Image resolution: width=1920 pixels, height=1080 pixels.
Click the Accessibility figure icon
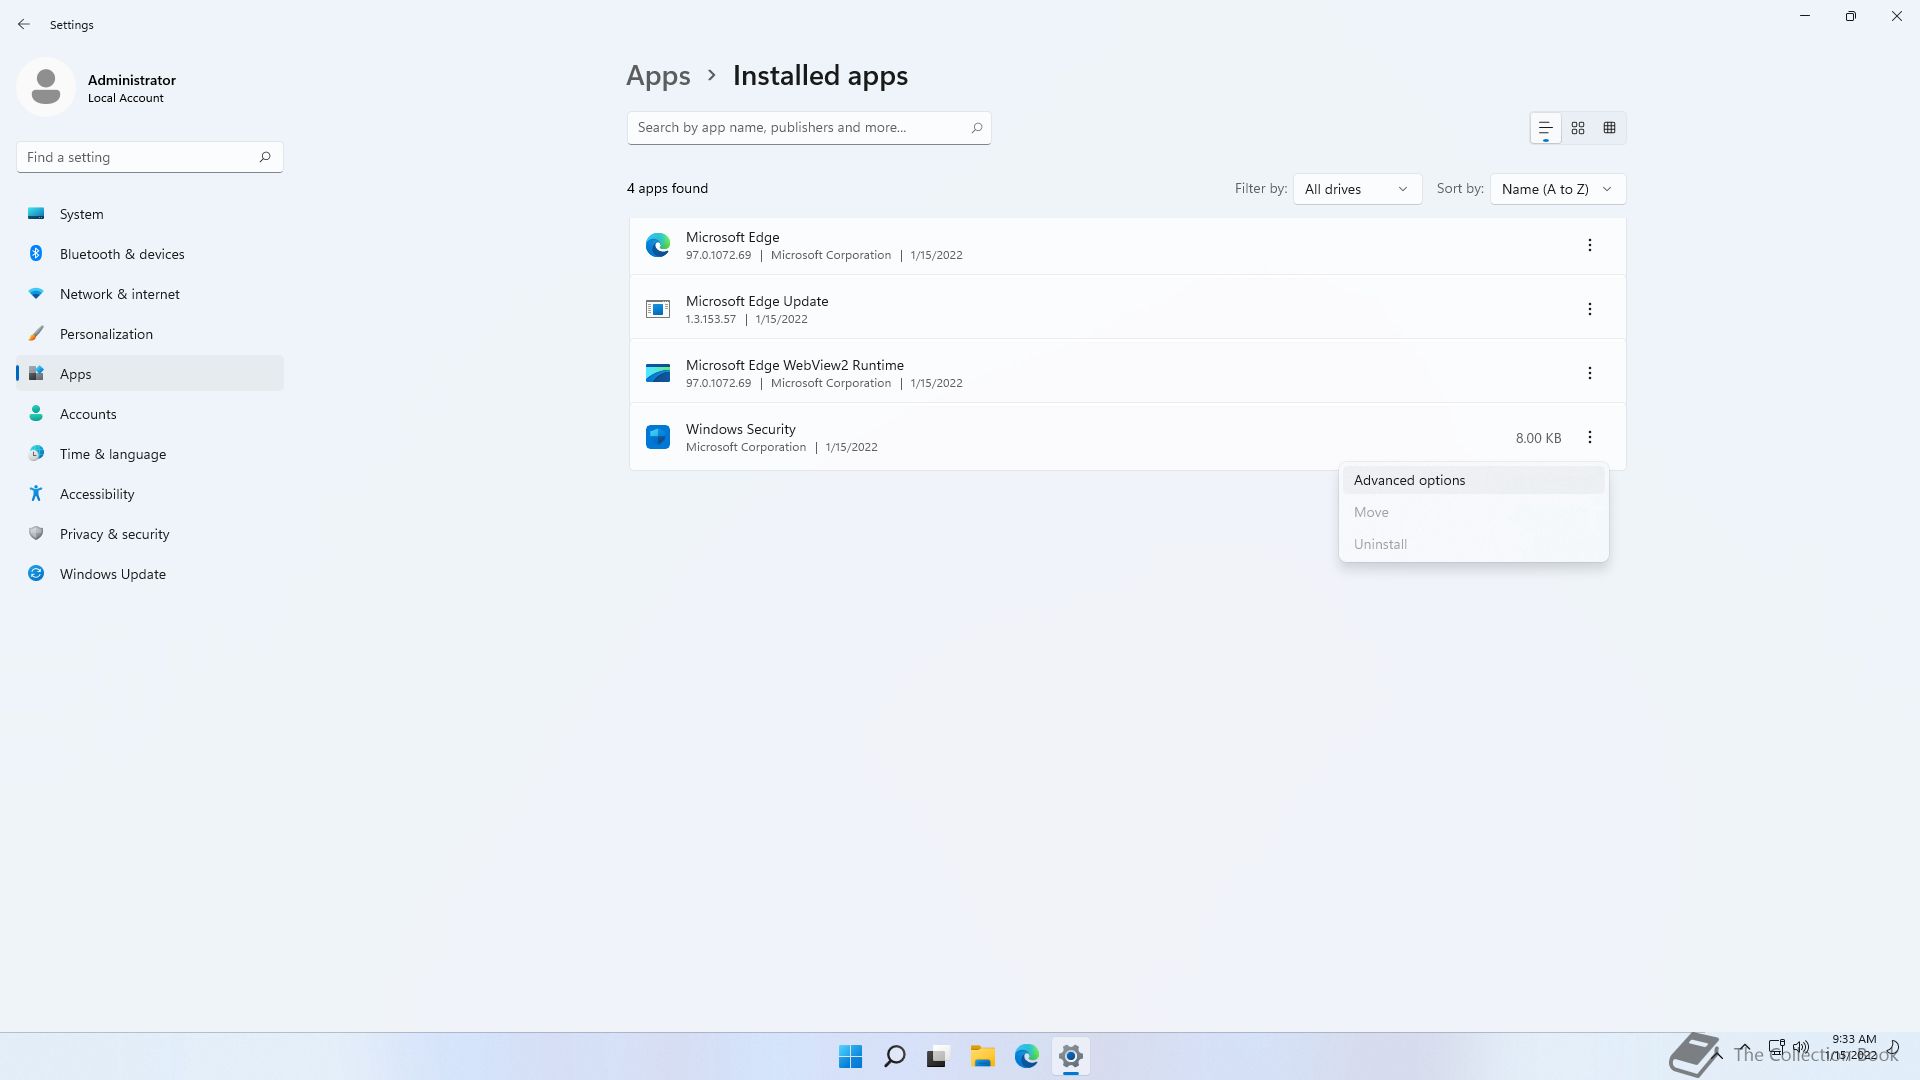click(36, 493)
